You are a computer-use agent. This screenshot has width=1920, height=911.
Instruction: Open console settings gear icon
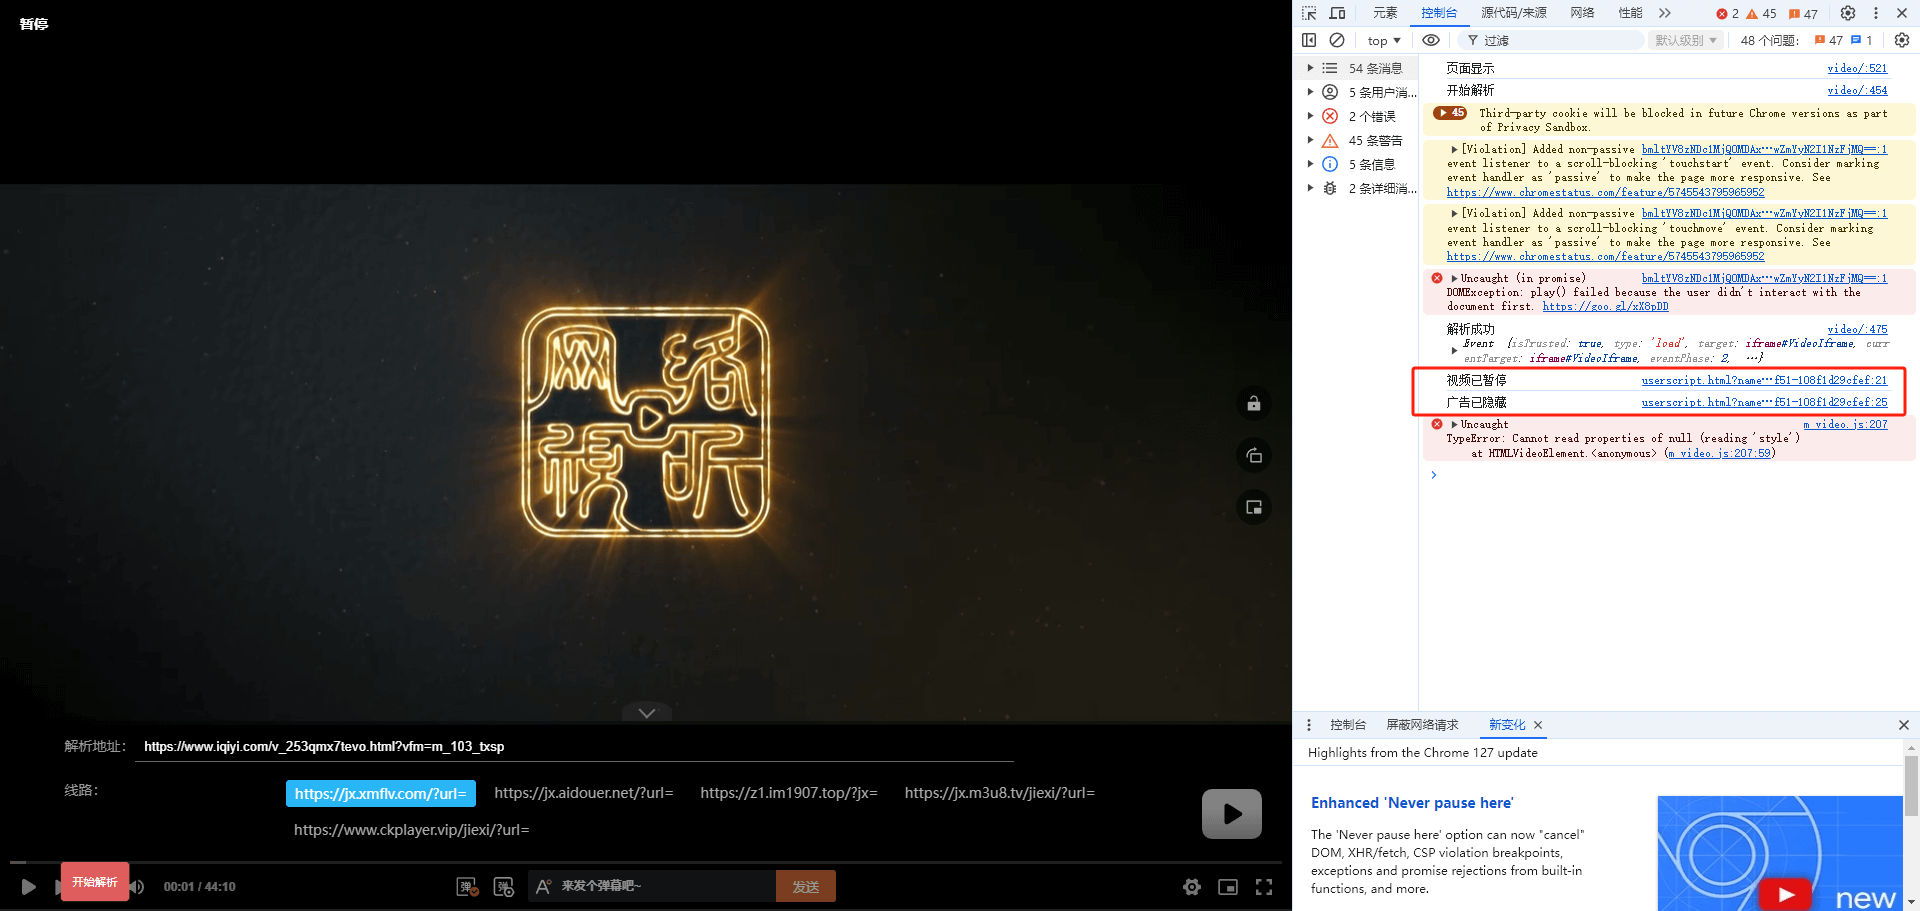pyautogui.click(x=1902, y=40)
